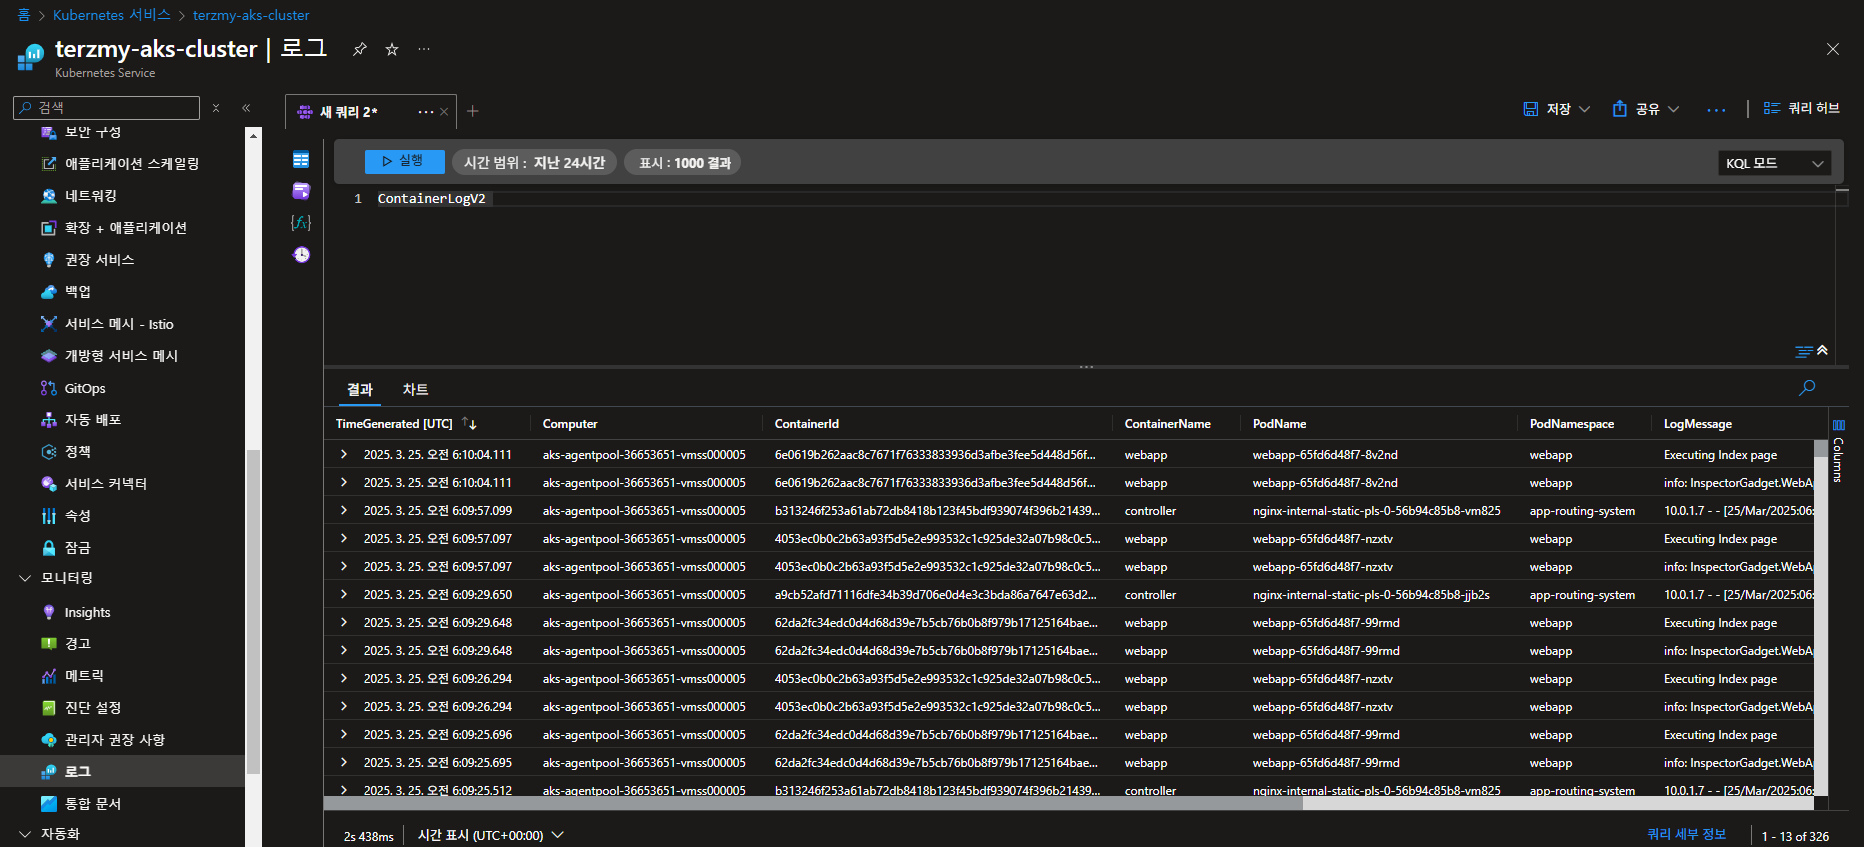Change time display (UTC+00:00) dropdown

(x=491, y=835)
